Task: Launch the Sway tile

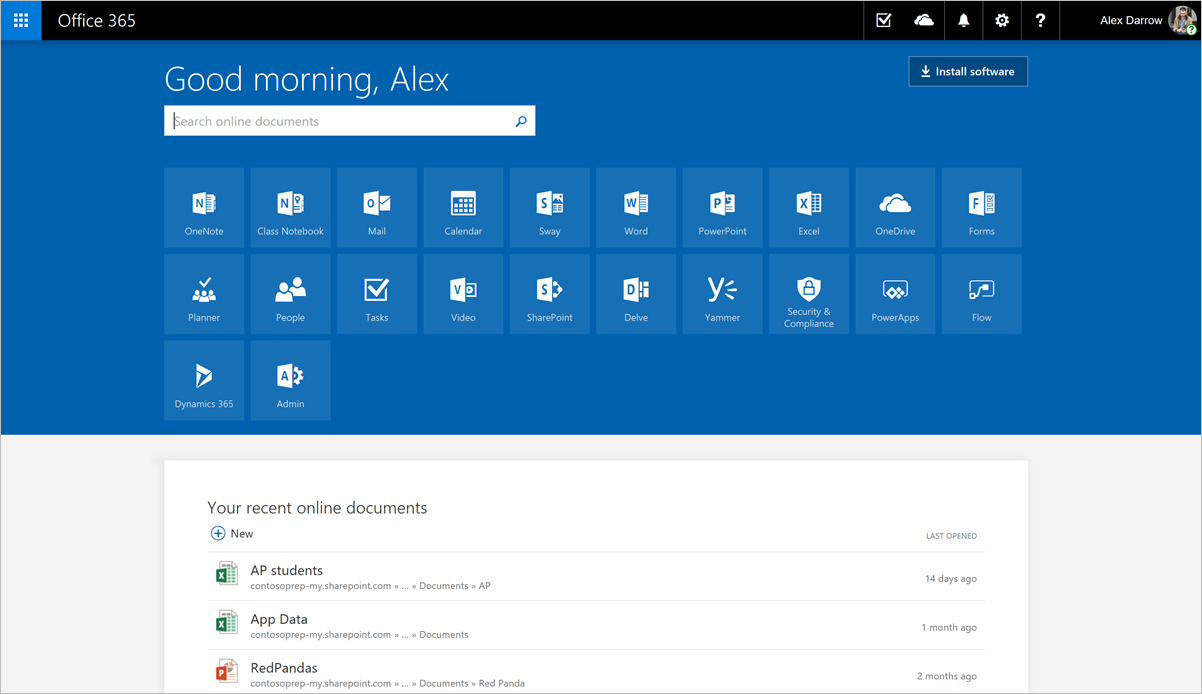Action: 550,208
